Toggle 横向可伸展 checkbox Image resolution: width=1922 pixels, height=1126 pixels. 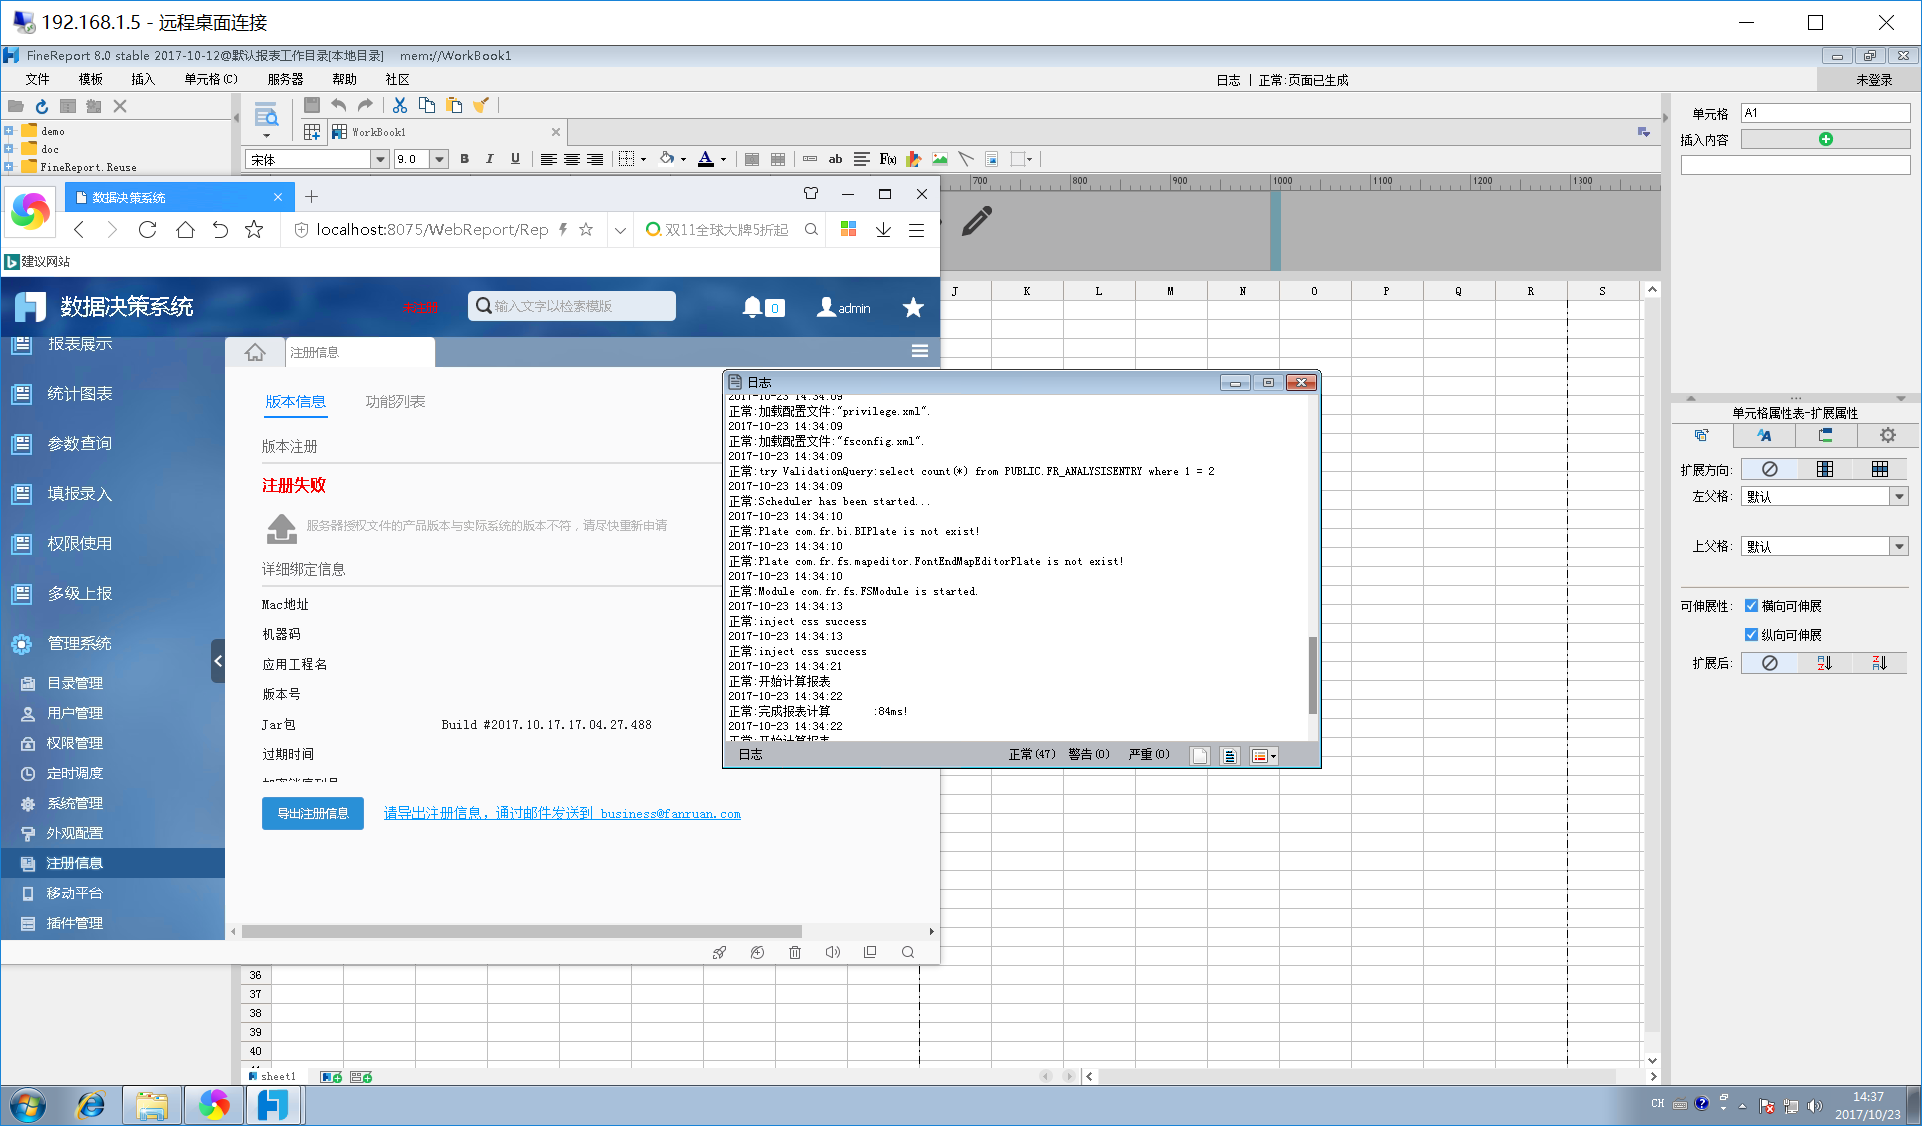click(1751, 606)
